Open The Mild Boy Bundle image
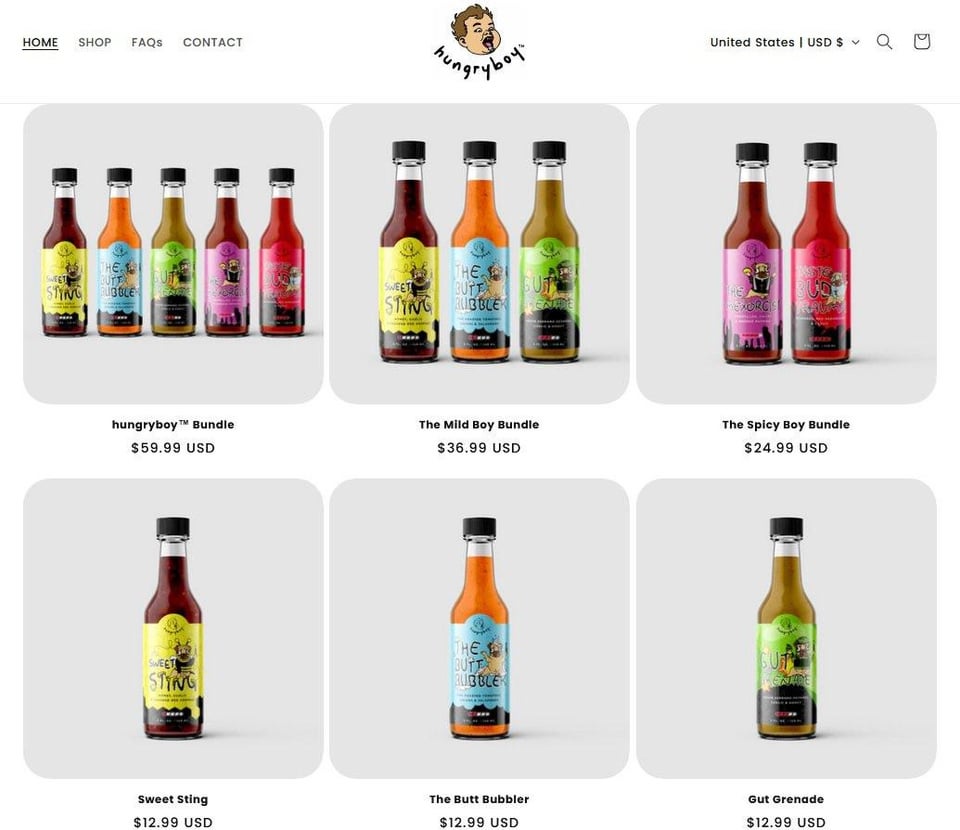Screen dimensions: 960x830 coord(479,254)
